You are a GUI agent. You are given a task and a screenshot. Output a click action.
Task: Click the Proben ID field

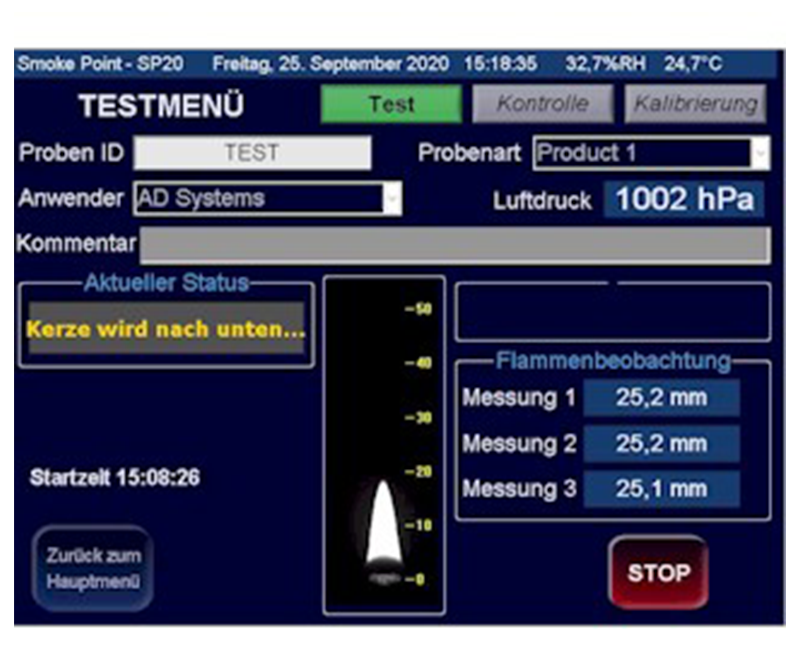[x=252, y=153]
